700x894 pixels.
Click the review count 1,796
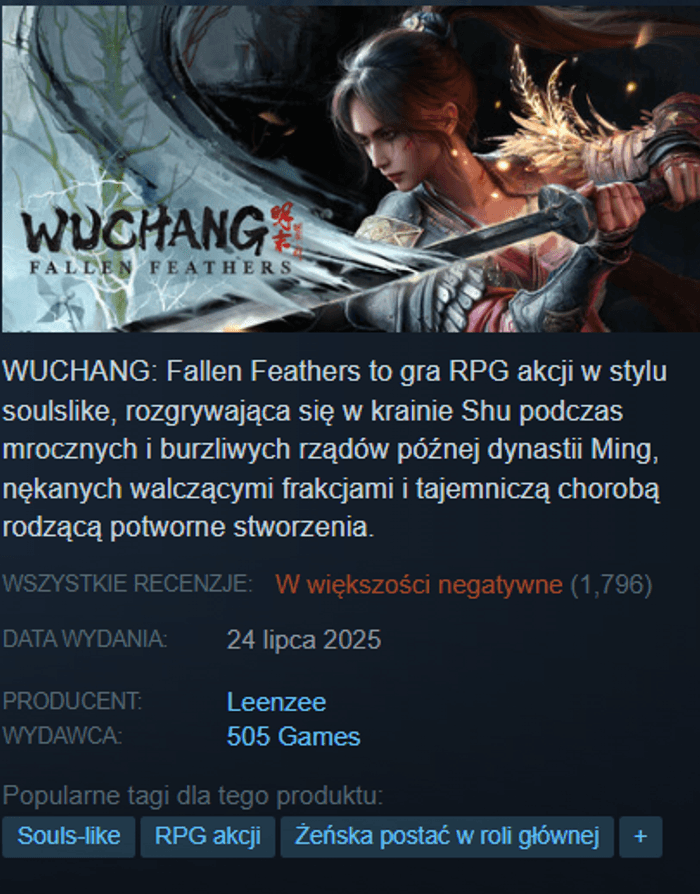[x=611, y=585]
